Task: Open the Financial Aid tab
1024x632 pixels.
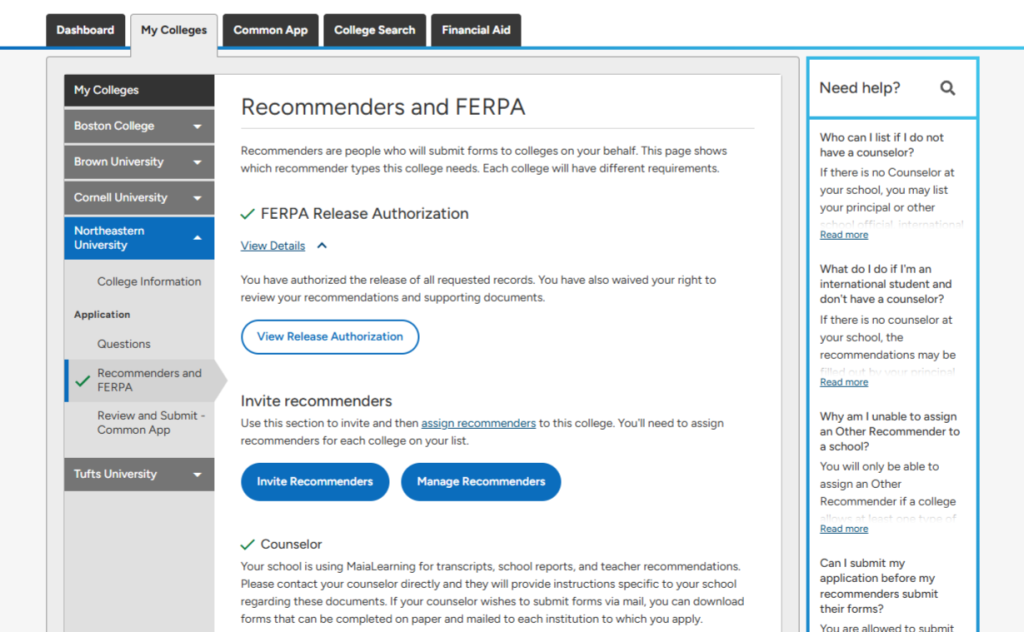Action: coord(476,30)
